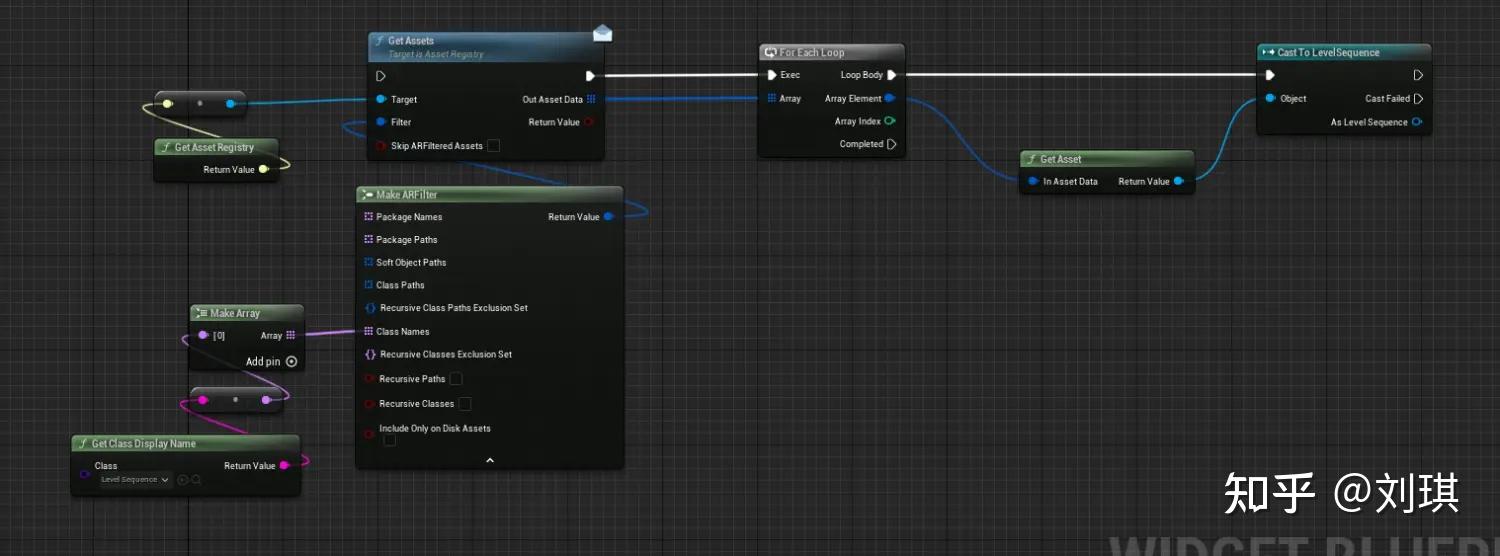1500x556 pixels.
Task: Select Get Class Display Name node title
Action: (144, 443)
